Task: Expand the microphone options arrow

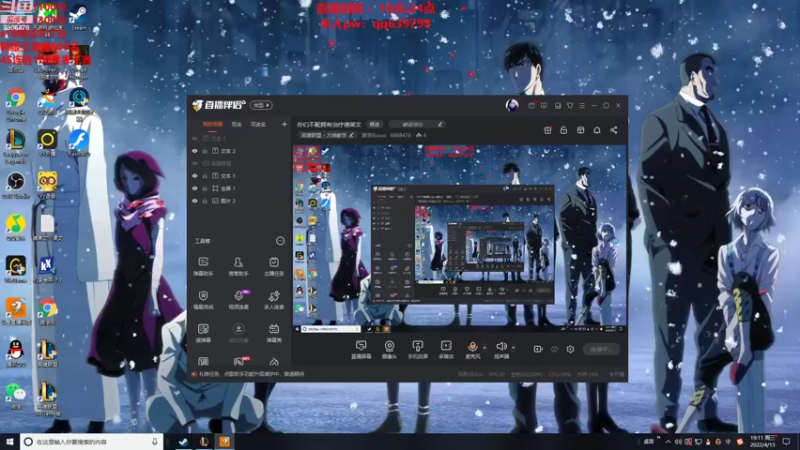Action: point(484,347)
